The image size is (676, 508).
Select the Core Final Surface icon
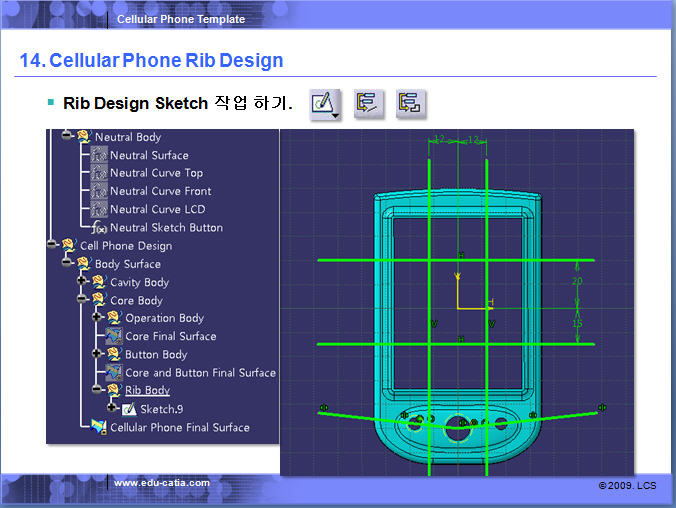114,336
